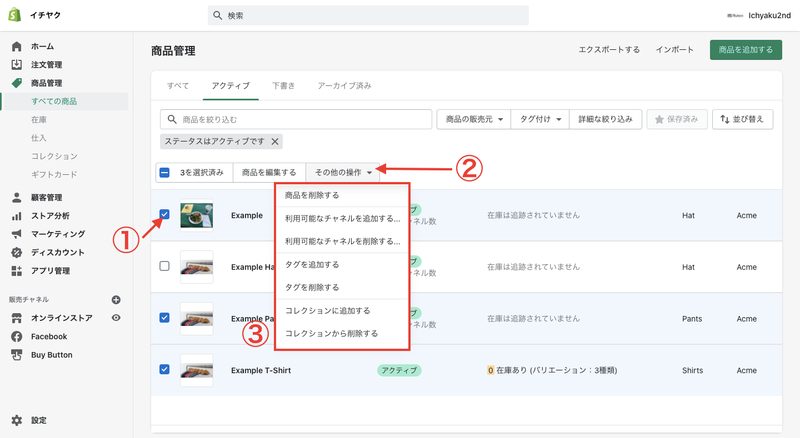Open the Example Hat thumbnail
The height and width of the screenshot is (438, 800).
[x=196, y=266]
